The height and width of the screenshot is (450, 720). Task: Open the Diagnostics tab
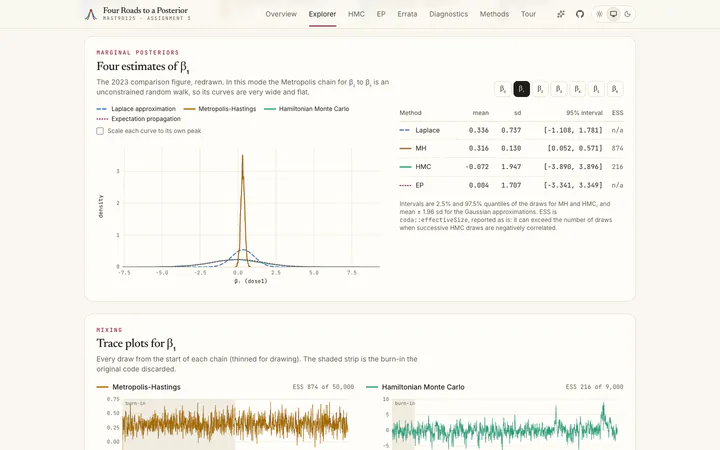click(x=449, y=14)
